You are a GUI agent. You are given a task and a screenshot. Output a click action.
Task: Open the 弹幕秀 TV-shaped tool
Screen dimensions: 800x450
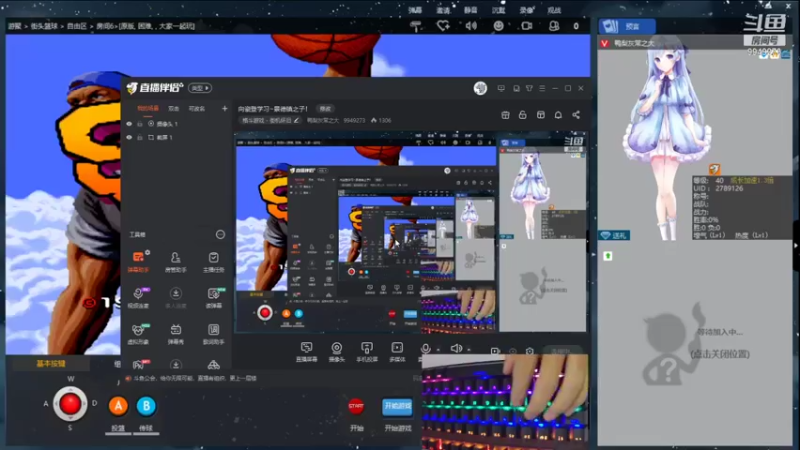click(x=176, y=334)
